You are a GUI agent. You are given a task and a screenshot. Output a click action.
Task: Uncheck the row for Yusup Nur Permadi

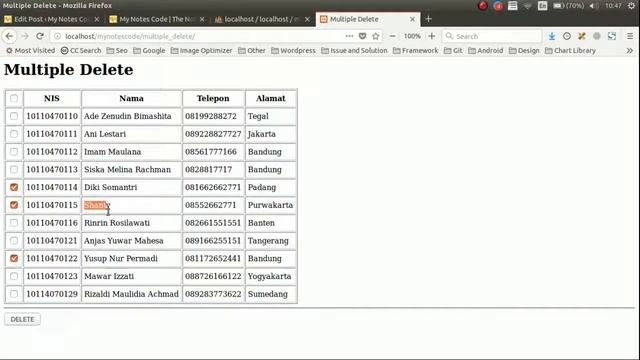(x=14, y=258)
